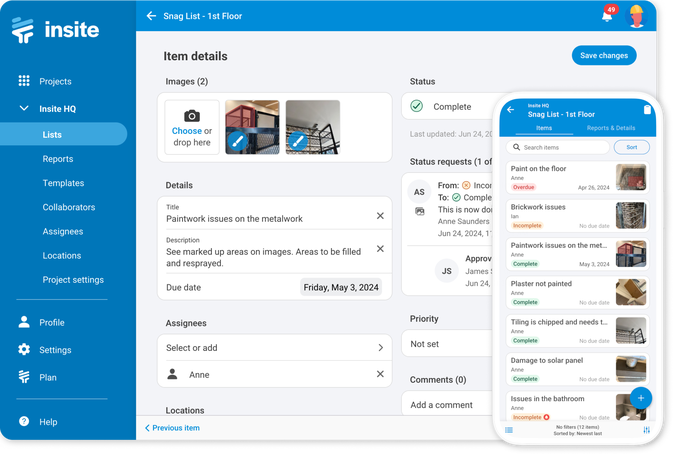The width and height of the screenshot is (680, 454).
Task: Click the camera icon to choose an image
Action: pyautogui.click(x=191, y=116)
